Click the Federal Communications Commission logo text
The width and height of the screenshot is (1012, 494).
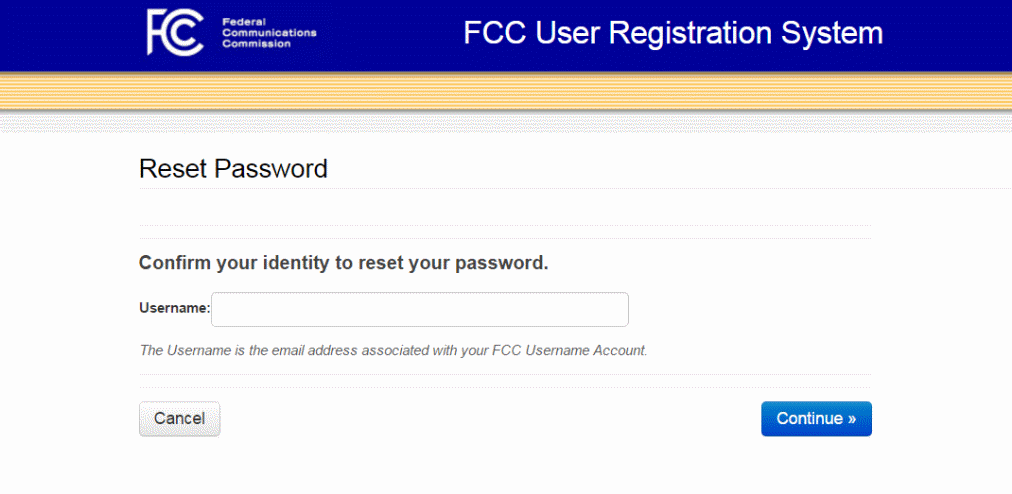(268, 32)
